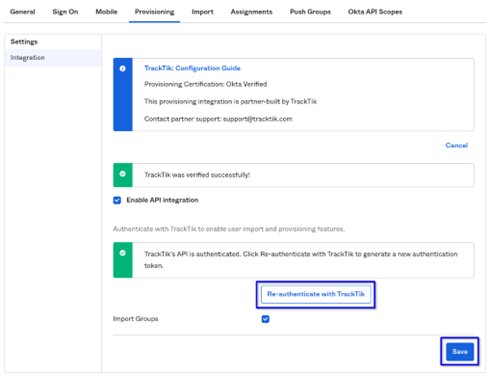This screenshot has width=490, height=377.
Task: Open the Mobile tab
Action: tap(106, 12)
